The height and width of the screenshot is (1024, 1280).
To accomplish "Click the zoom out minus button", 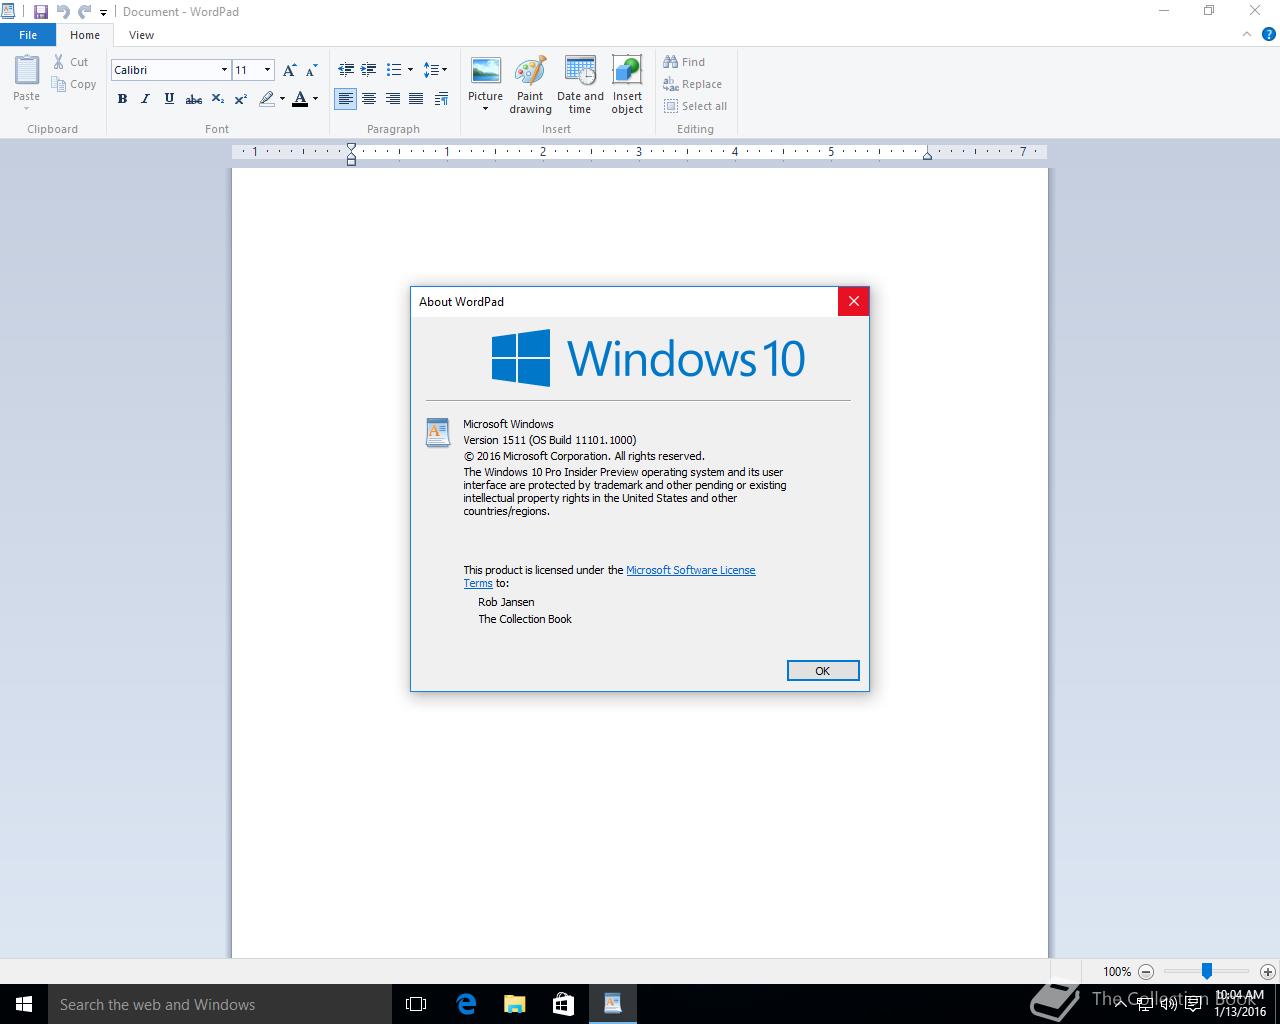I will tap(1146, 971).
